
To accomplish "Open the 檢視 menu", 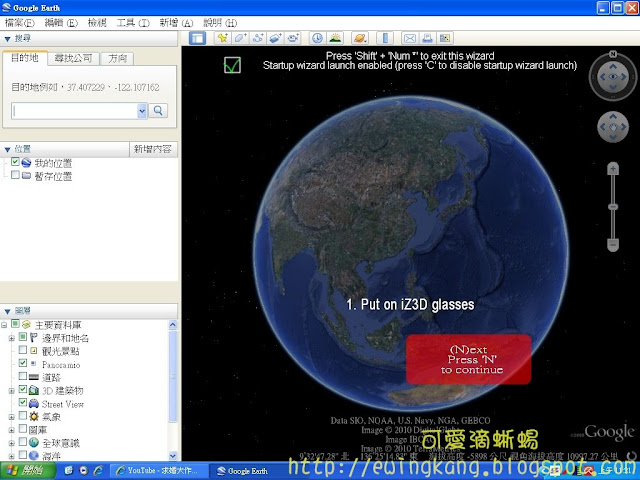I will [x=97, y=23].
